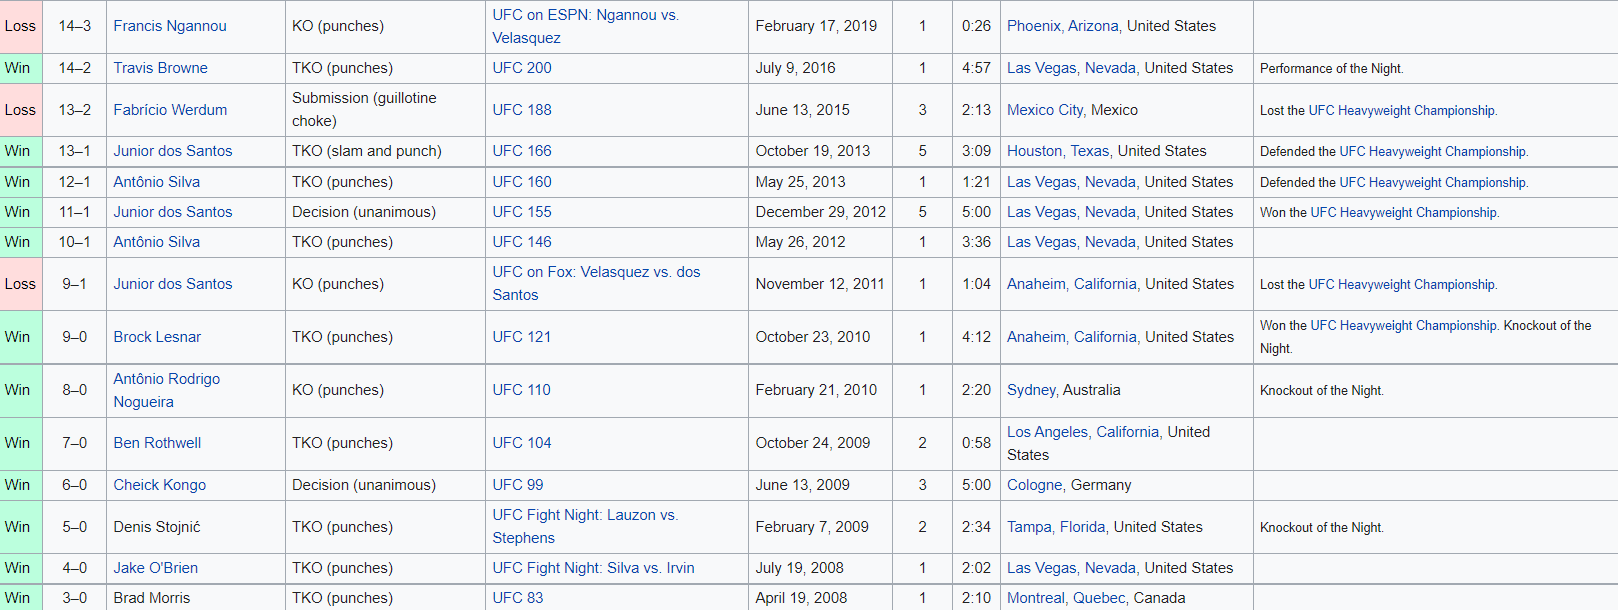The width and height of the screenshot is (1618, 610).
Task: Open the Antônio Rodrigo Nogueira link
Action: [x=167, y=390]
